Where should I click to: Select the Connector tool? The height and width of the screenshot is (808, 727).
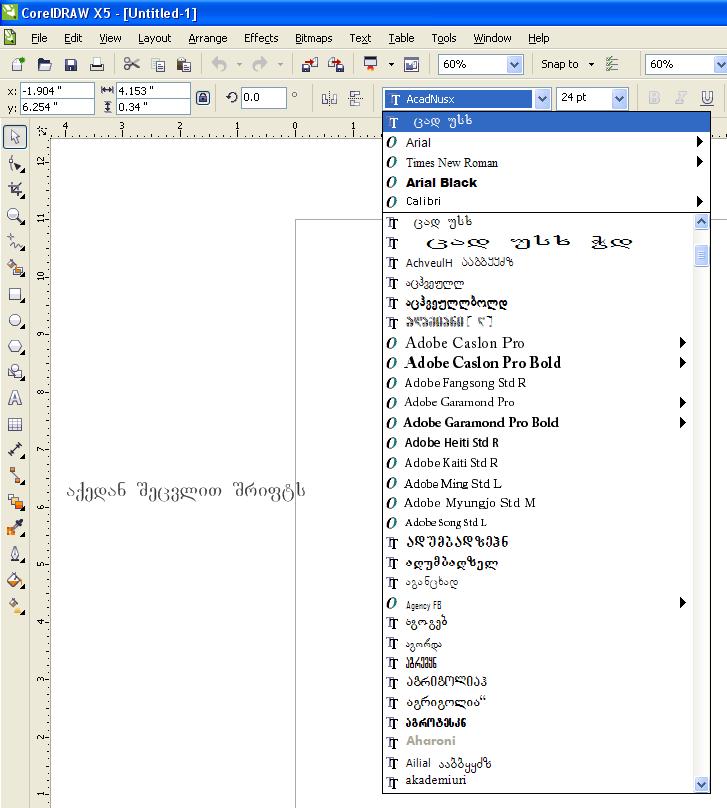coord(15,476)
